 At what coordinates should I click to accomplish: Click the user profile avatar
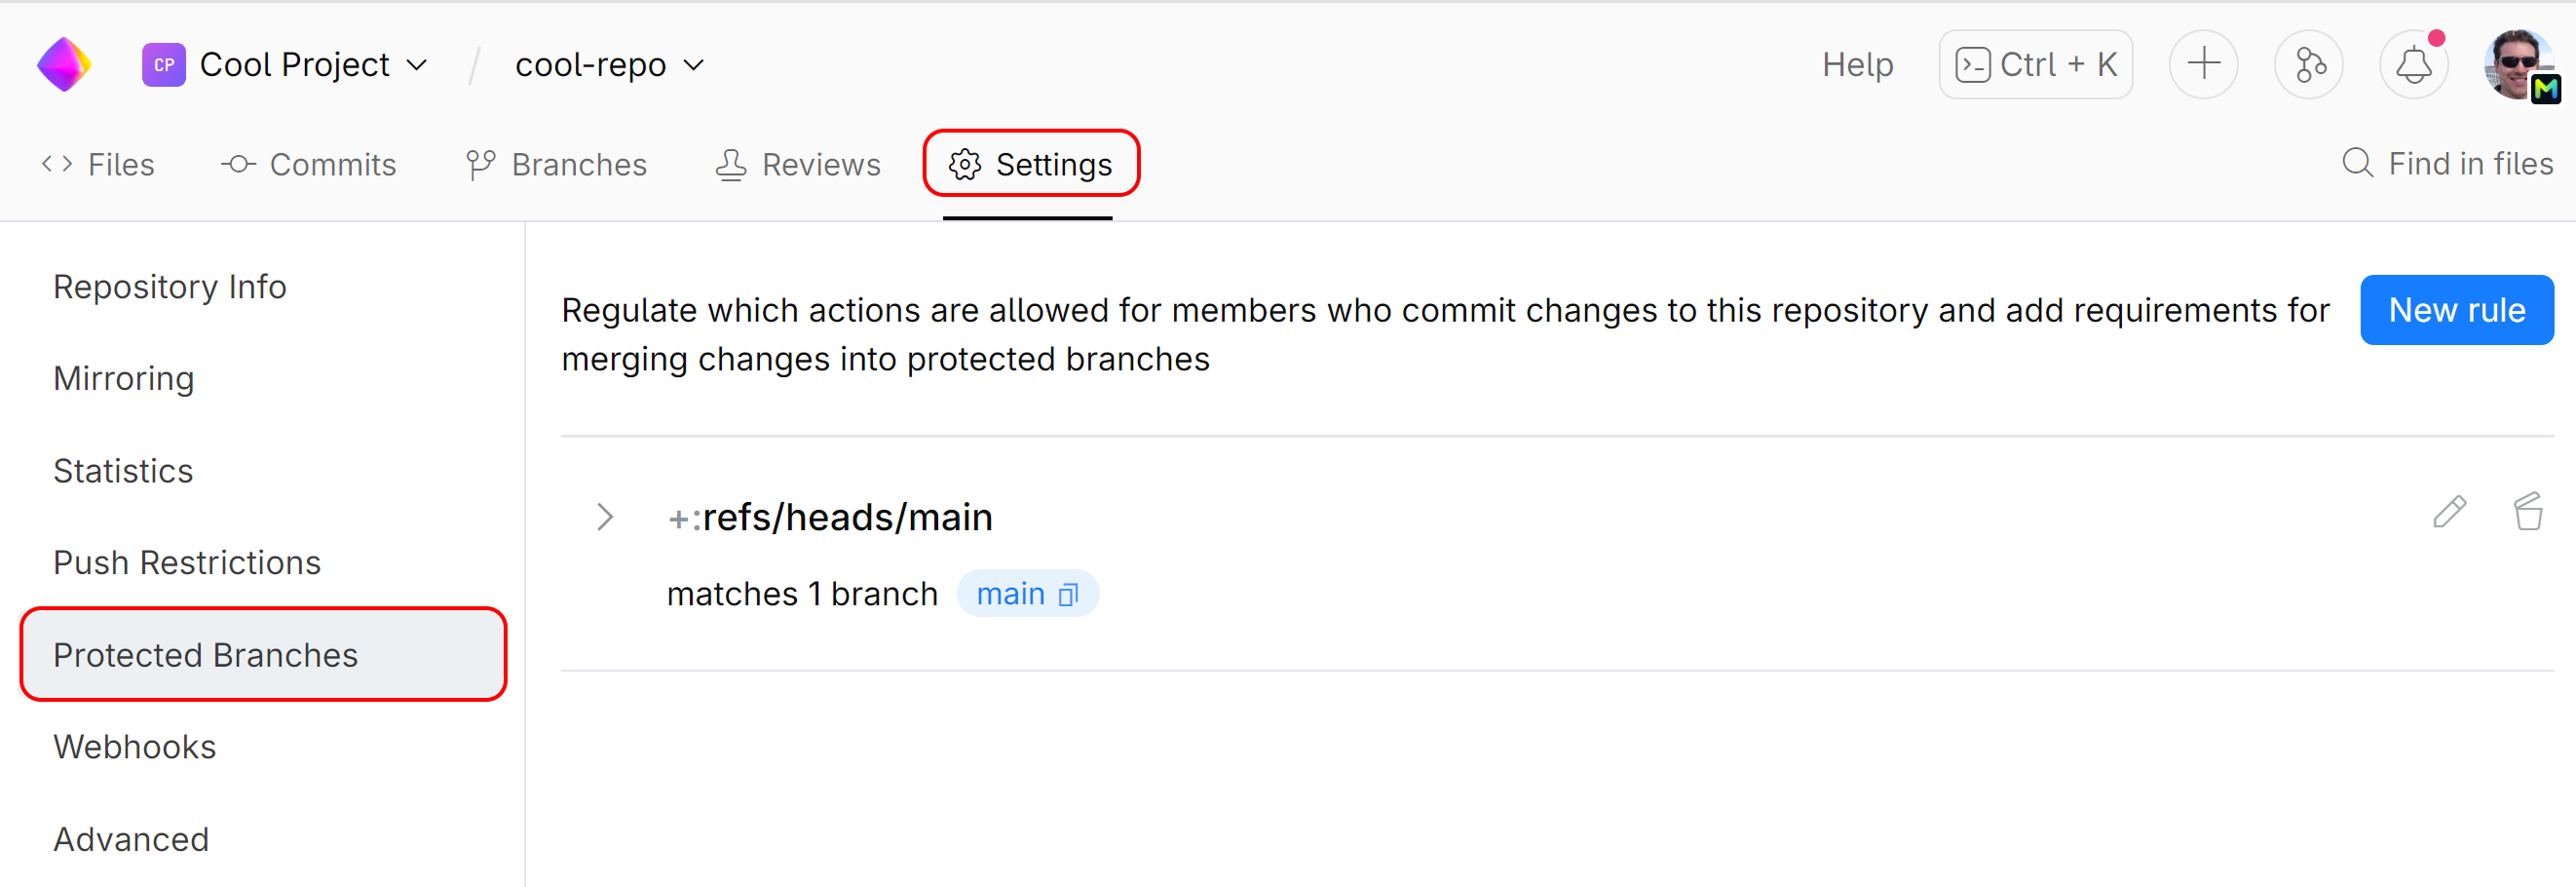2517,64
